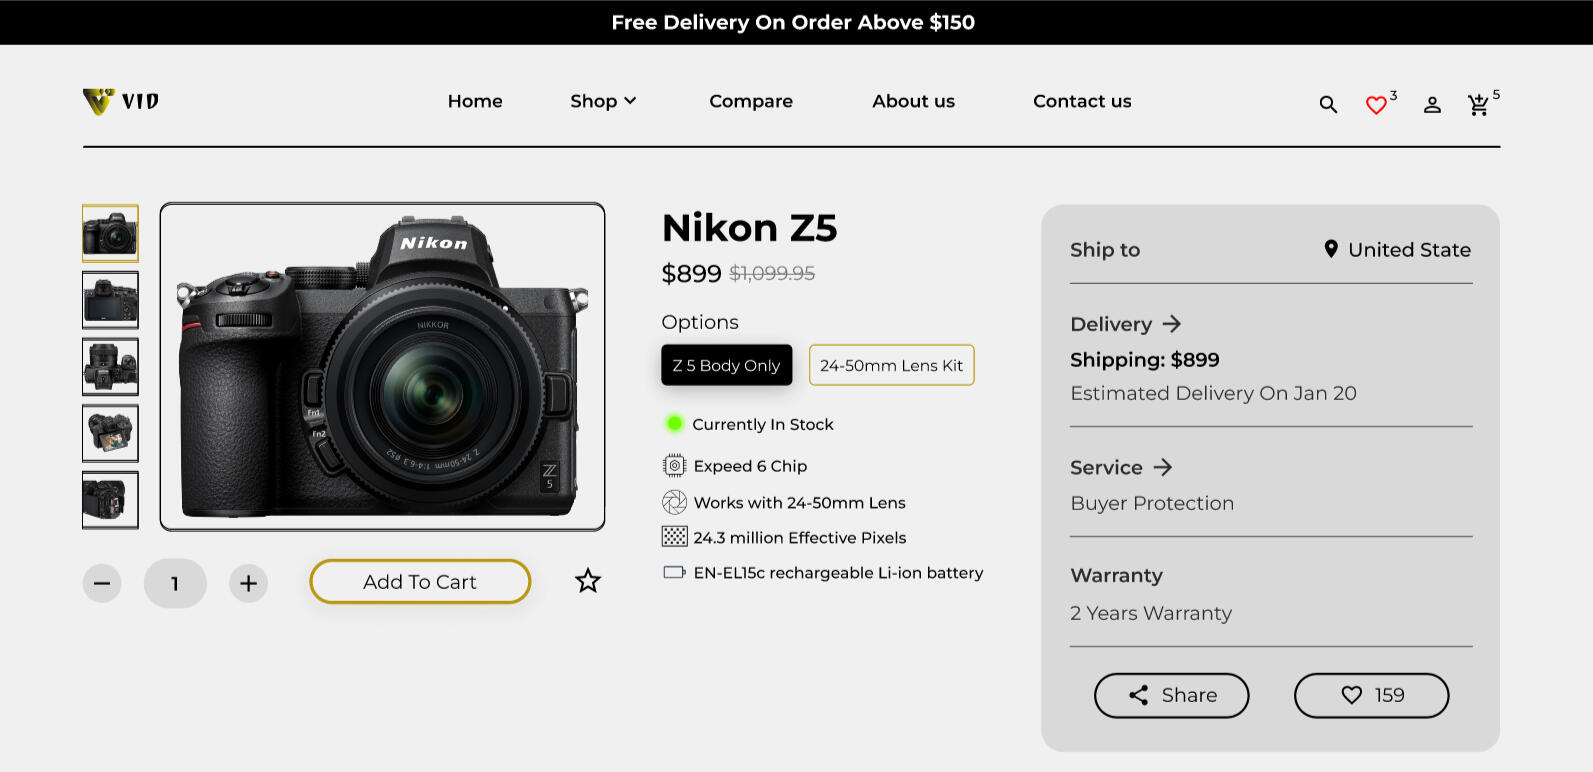
Task: Click the 159 likes button
Action: tap(1372, 695)
